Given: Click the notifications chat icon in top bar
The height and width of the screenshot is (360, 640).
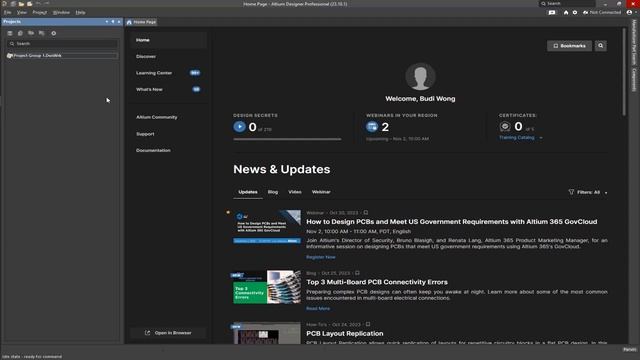Looking at the screenshot, I should (x=552, y=13).
